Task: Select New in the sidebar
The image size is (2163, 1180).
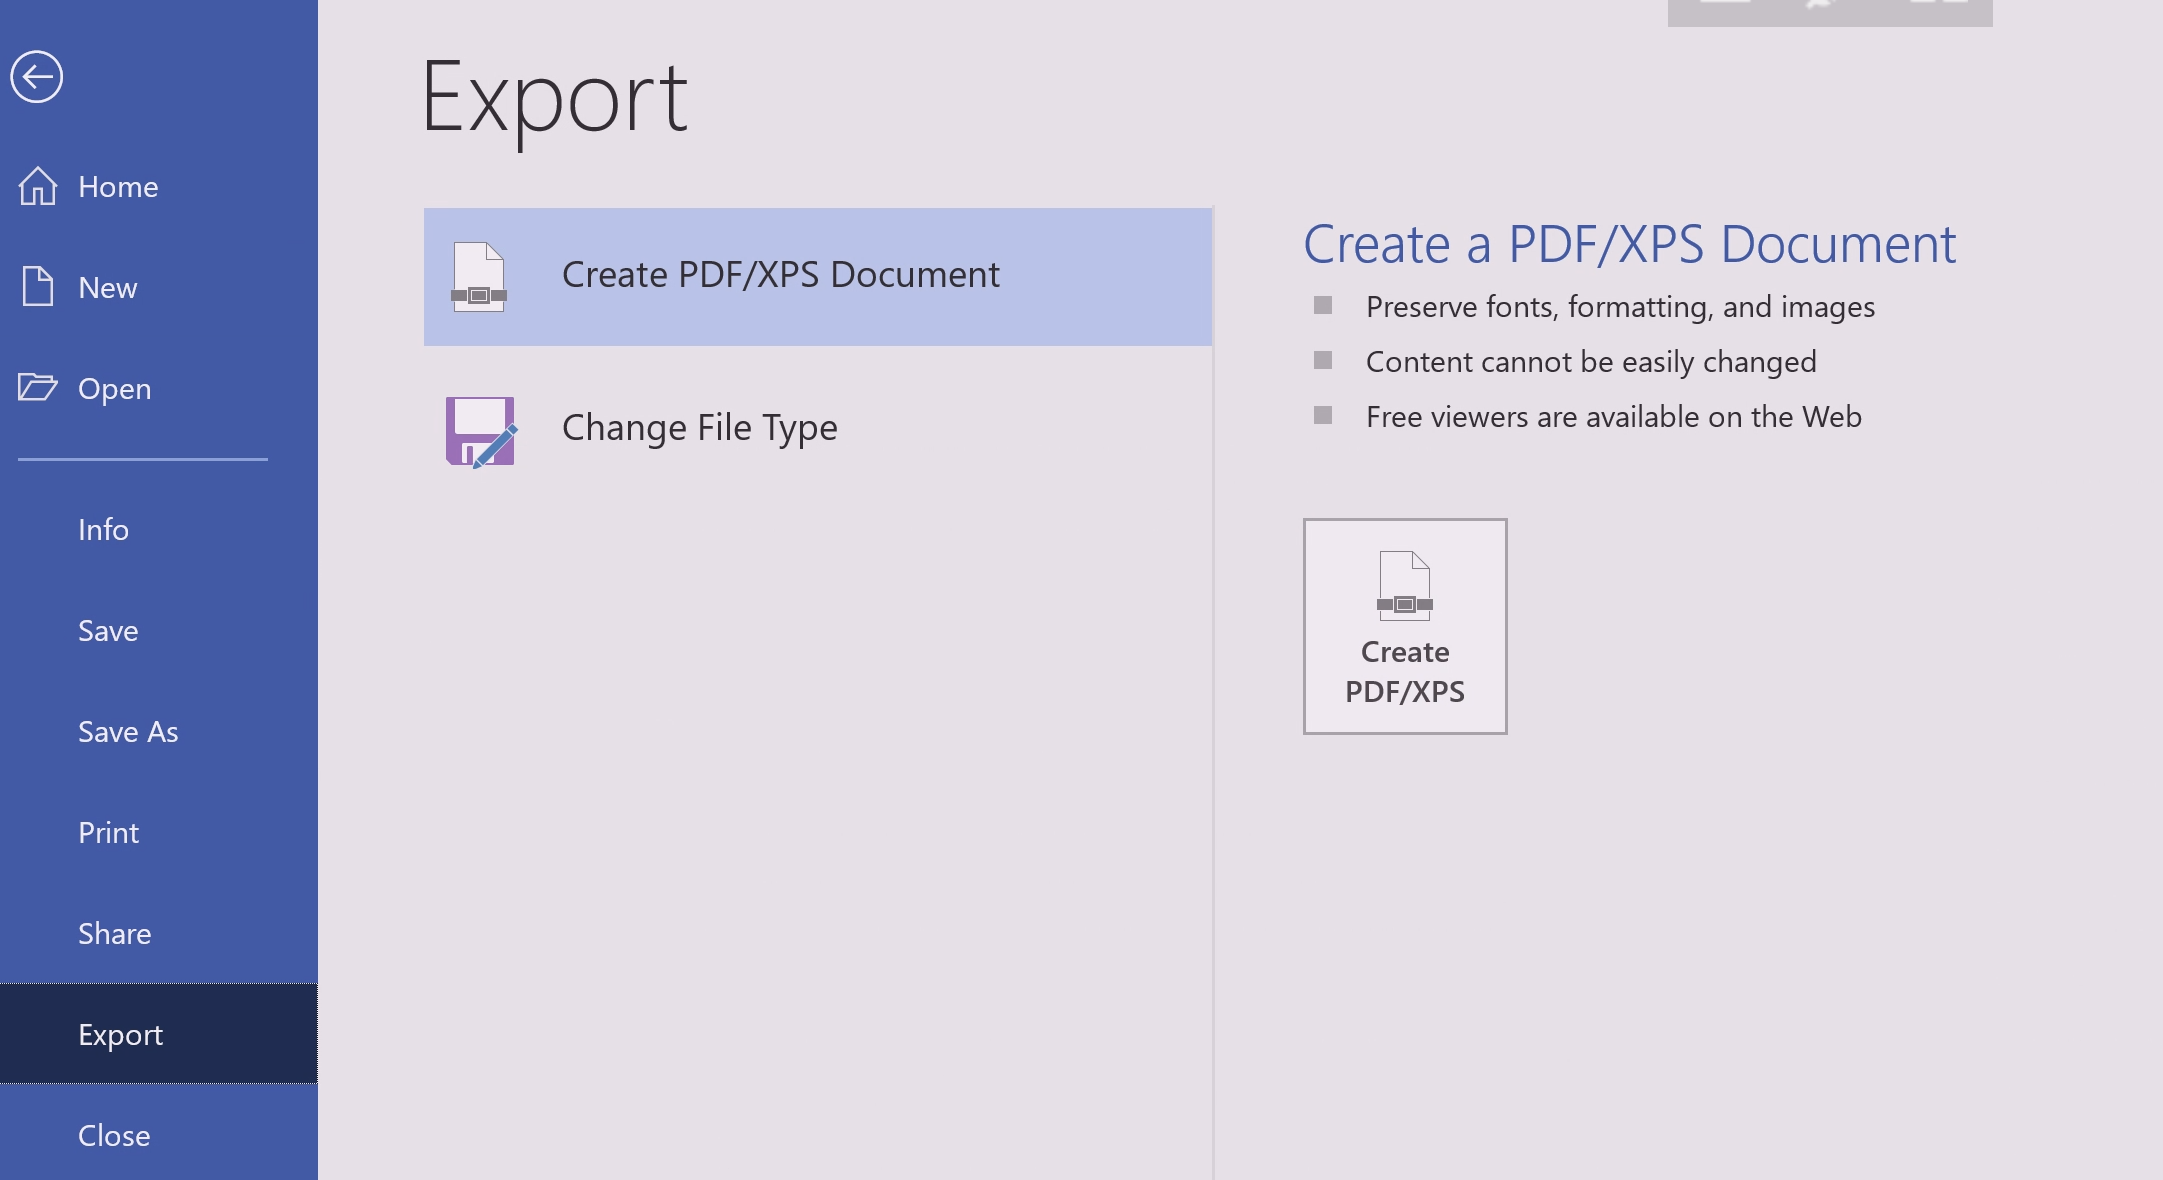Action: point(159,288)
